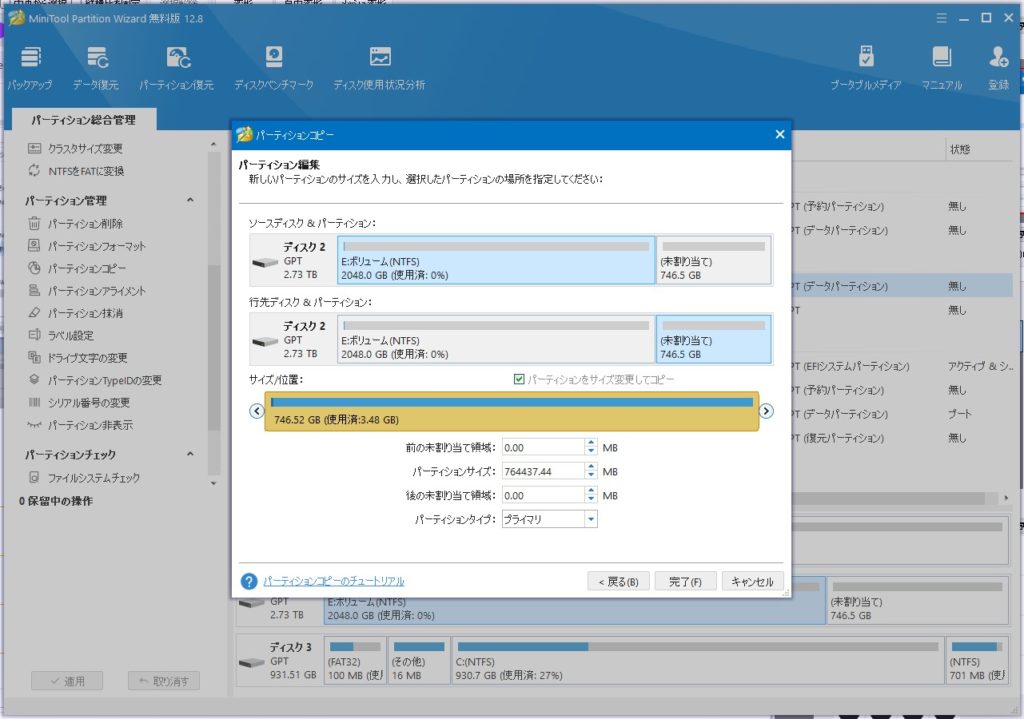This screenshot has width=1024, height=719.
Task: Click the 完了(F) button
Action: pos(686,581)
